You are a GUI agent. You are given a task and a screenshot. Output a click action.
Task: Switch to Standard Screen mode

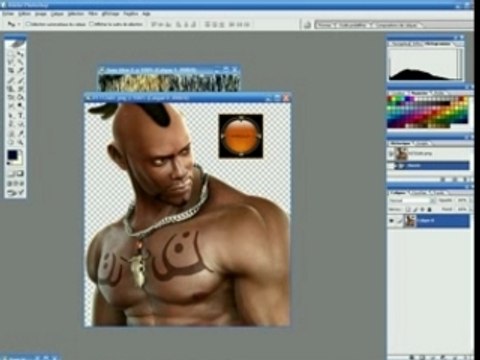click(10, 184)
